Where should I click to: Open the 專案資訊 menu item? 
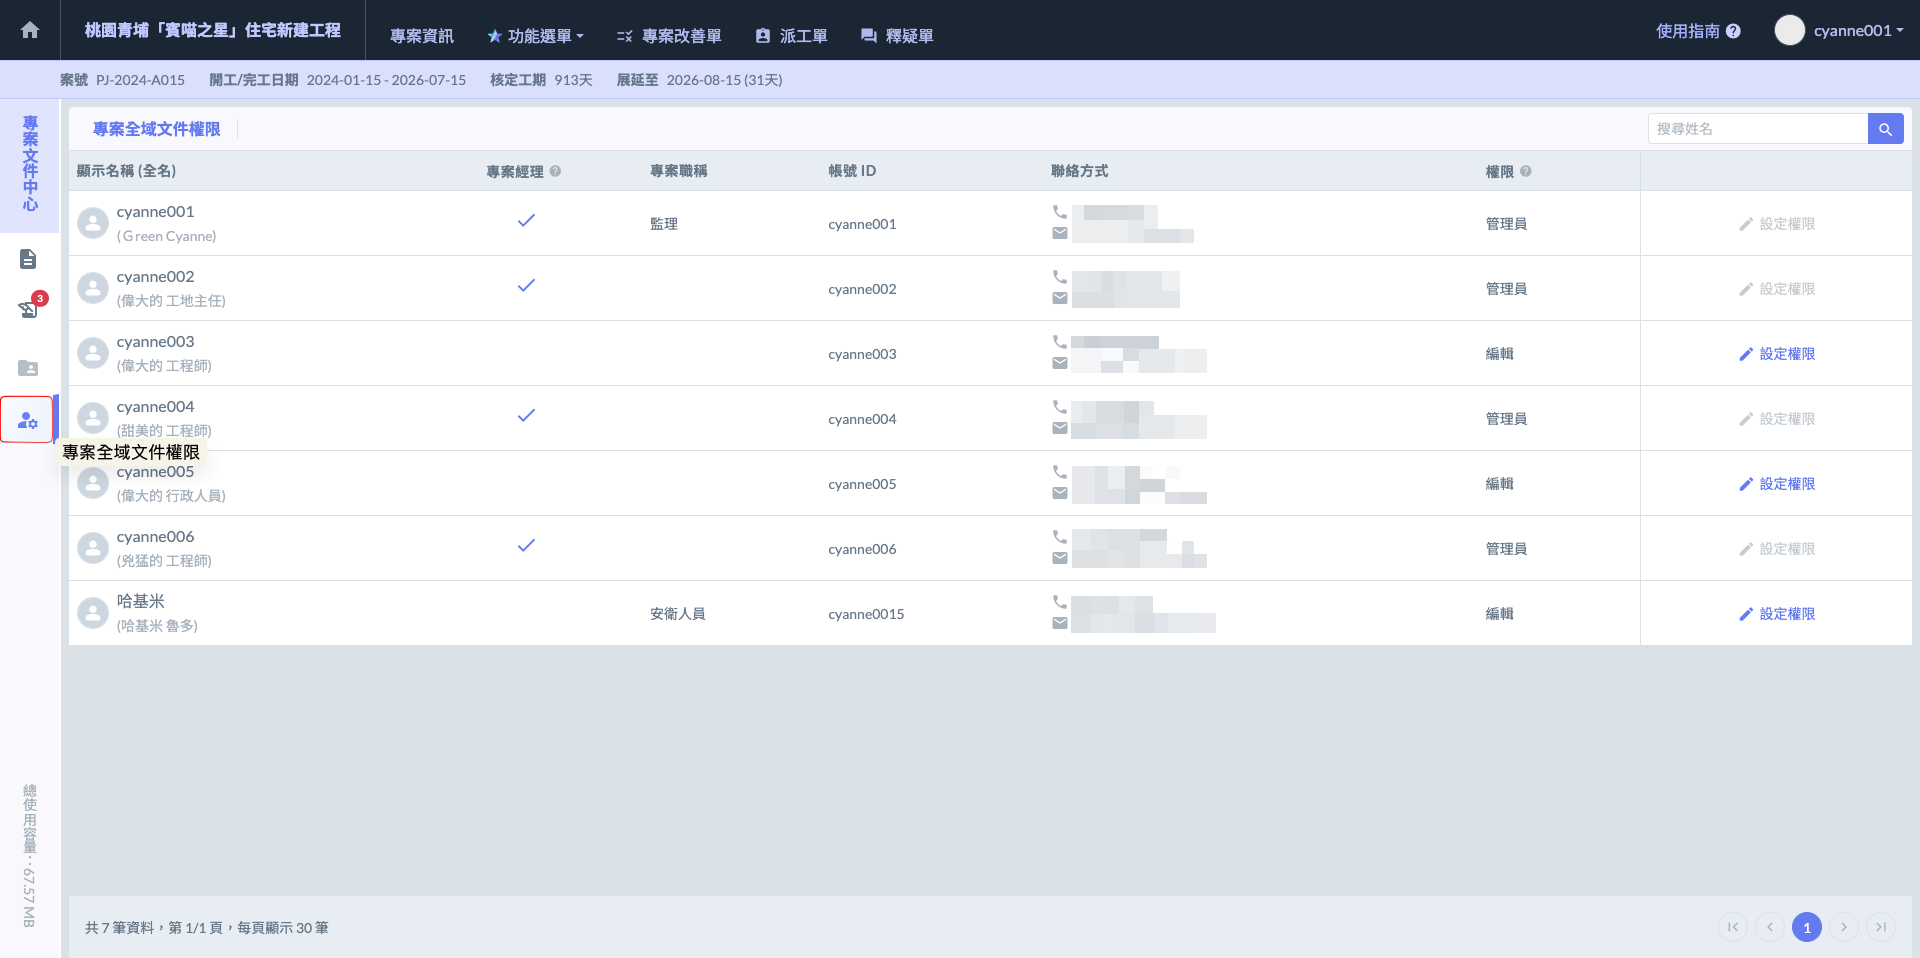click(x=421, y=36)
